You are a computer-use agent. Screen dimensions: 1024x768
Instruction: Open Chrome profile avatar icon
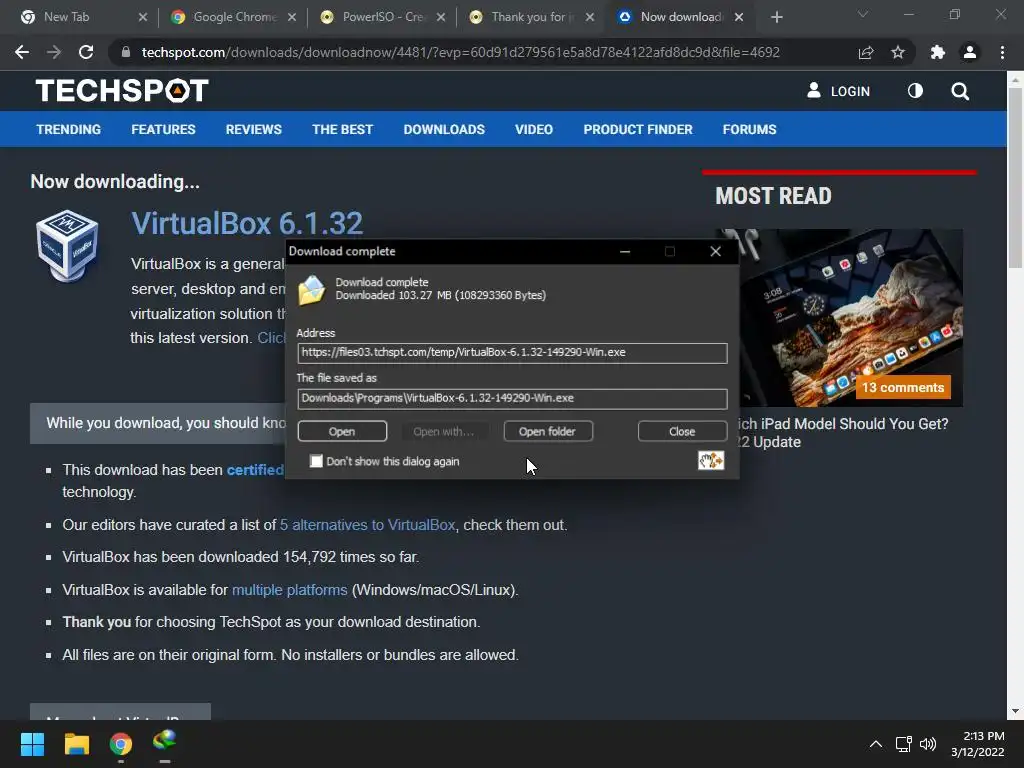(970, 52)
